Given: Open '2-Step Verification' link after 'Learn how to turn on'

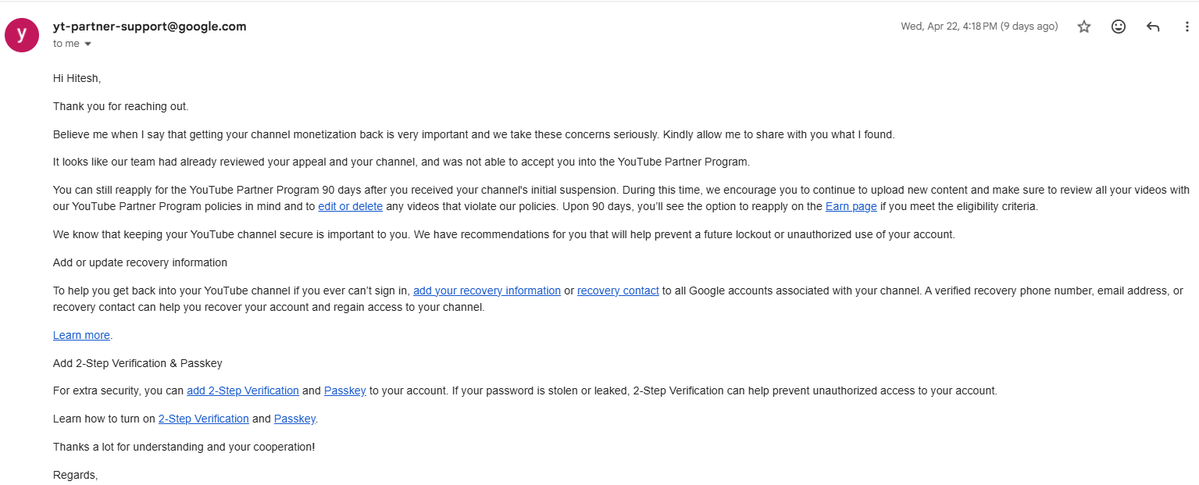Looking at the screenshot, I should (203, 418).
